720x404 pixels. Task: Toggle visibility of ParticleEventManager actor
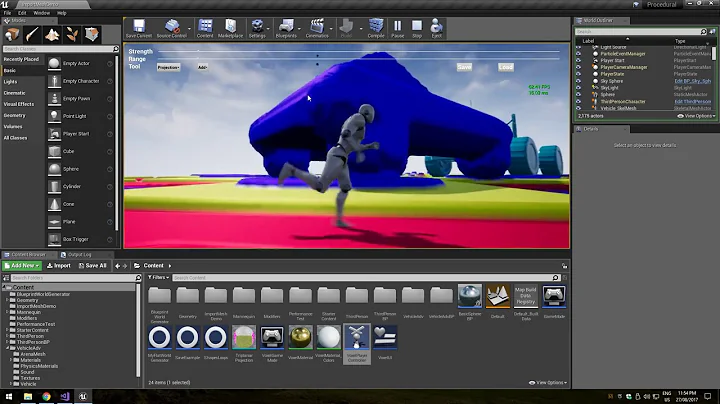tap(579, 54)
